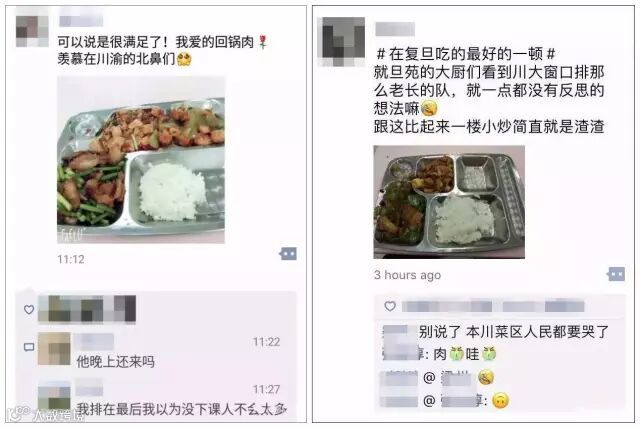Tap the heart likes icon in the right post
This screenshot has height=428, width=640.
(390, 306)
